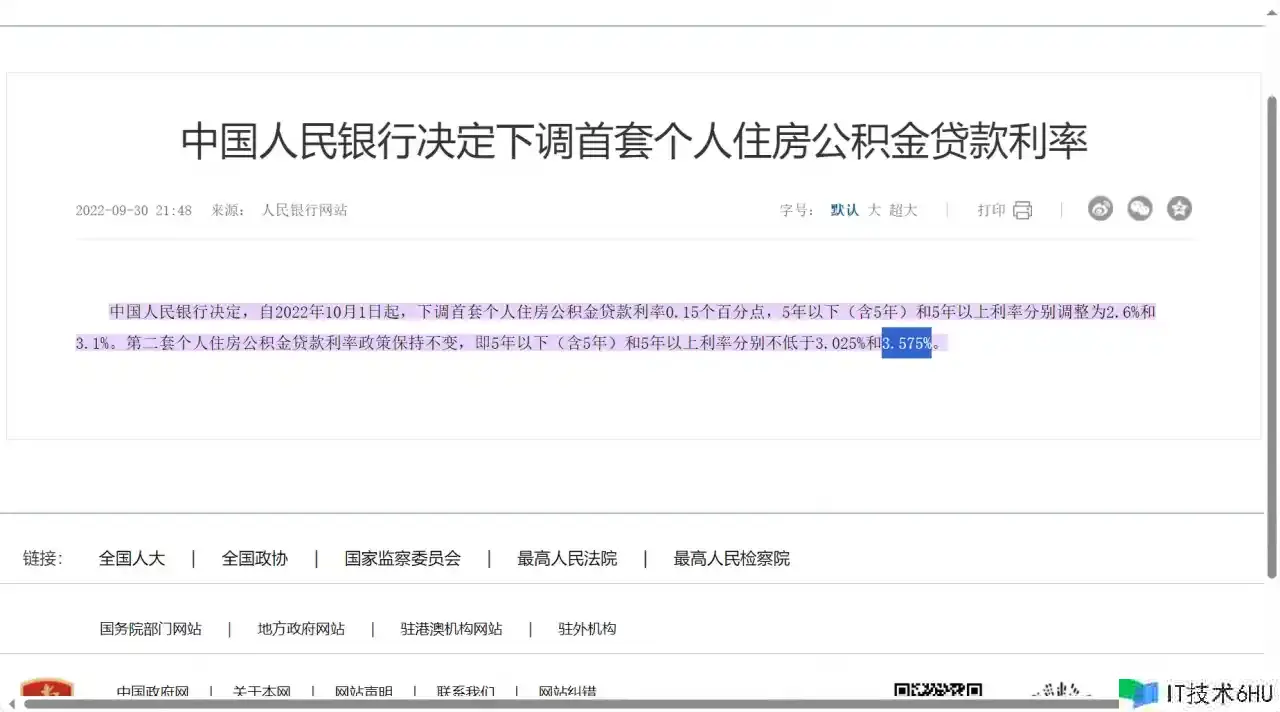Viewport: 1280px width, 712px height.
Task: Click the red government emblem logo
Action: click(x=47, y=690)
